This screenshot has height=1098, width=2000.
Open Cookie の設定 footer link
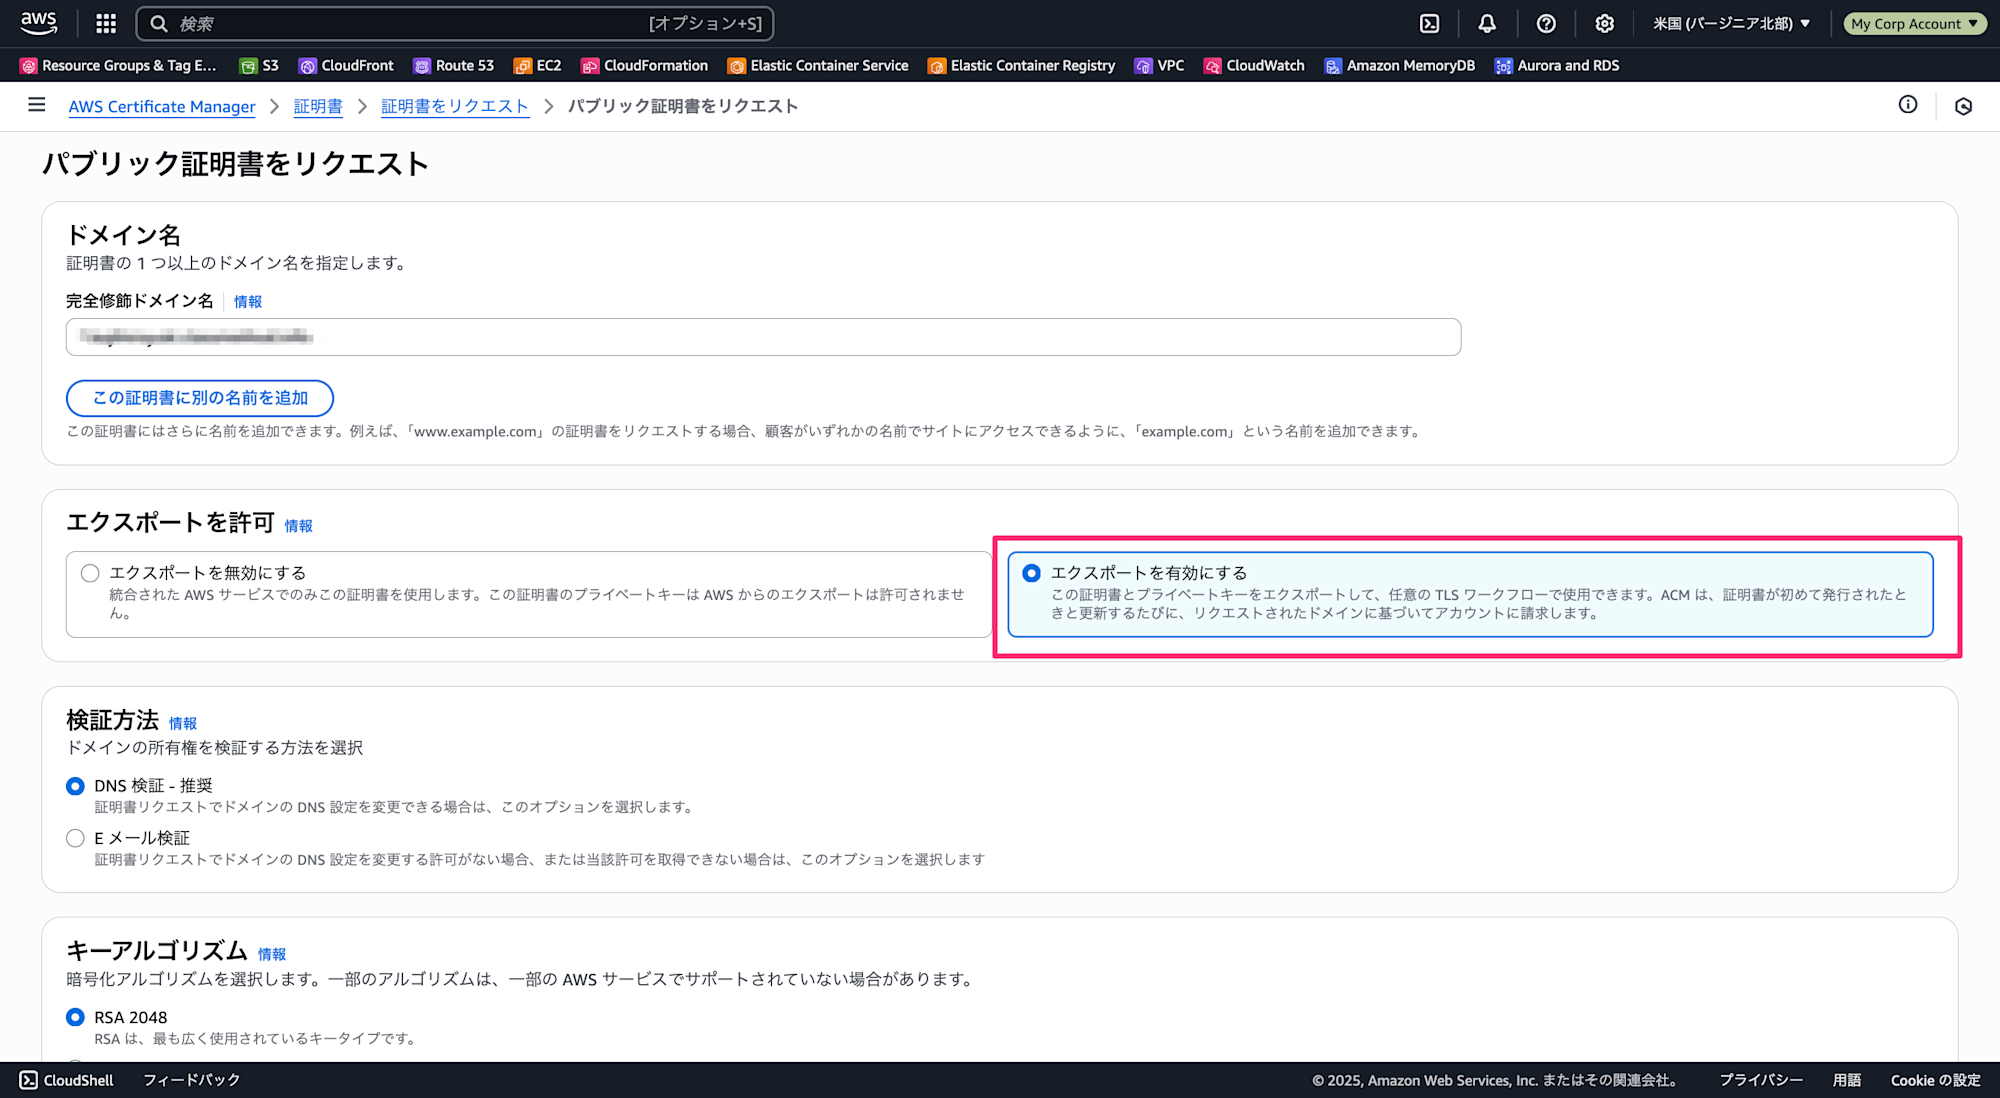tap(1935, 1080)
